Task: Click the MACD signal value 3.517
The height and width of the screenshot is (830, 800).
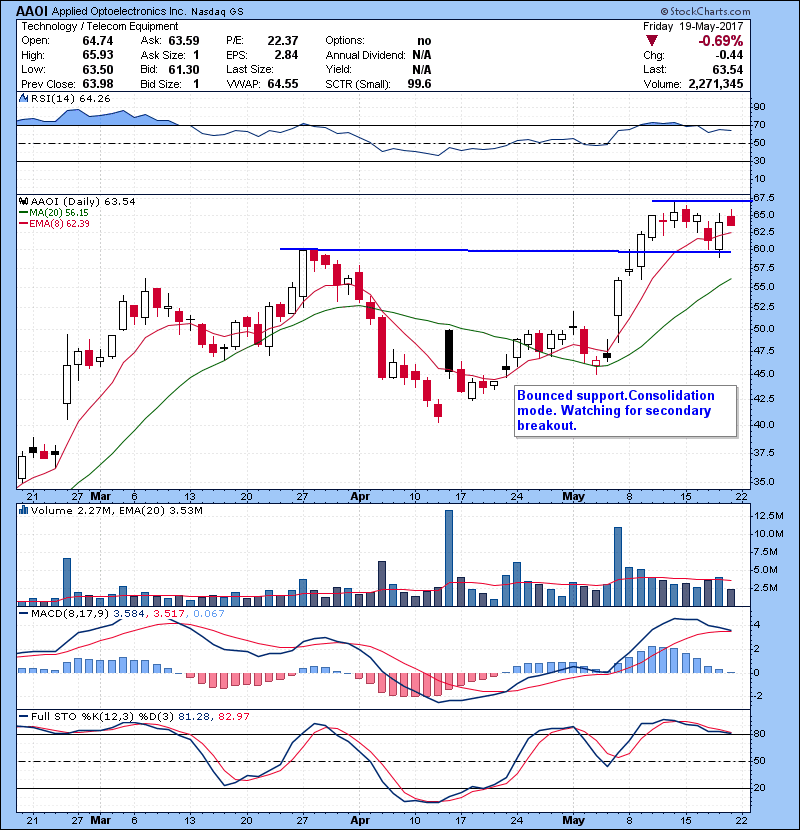Action: point(169,614)
